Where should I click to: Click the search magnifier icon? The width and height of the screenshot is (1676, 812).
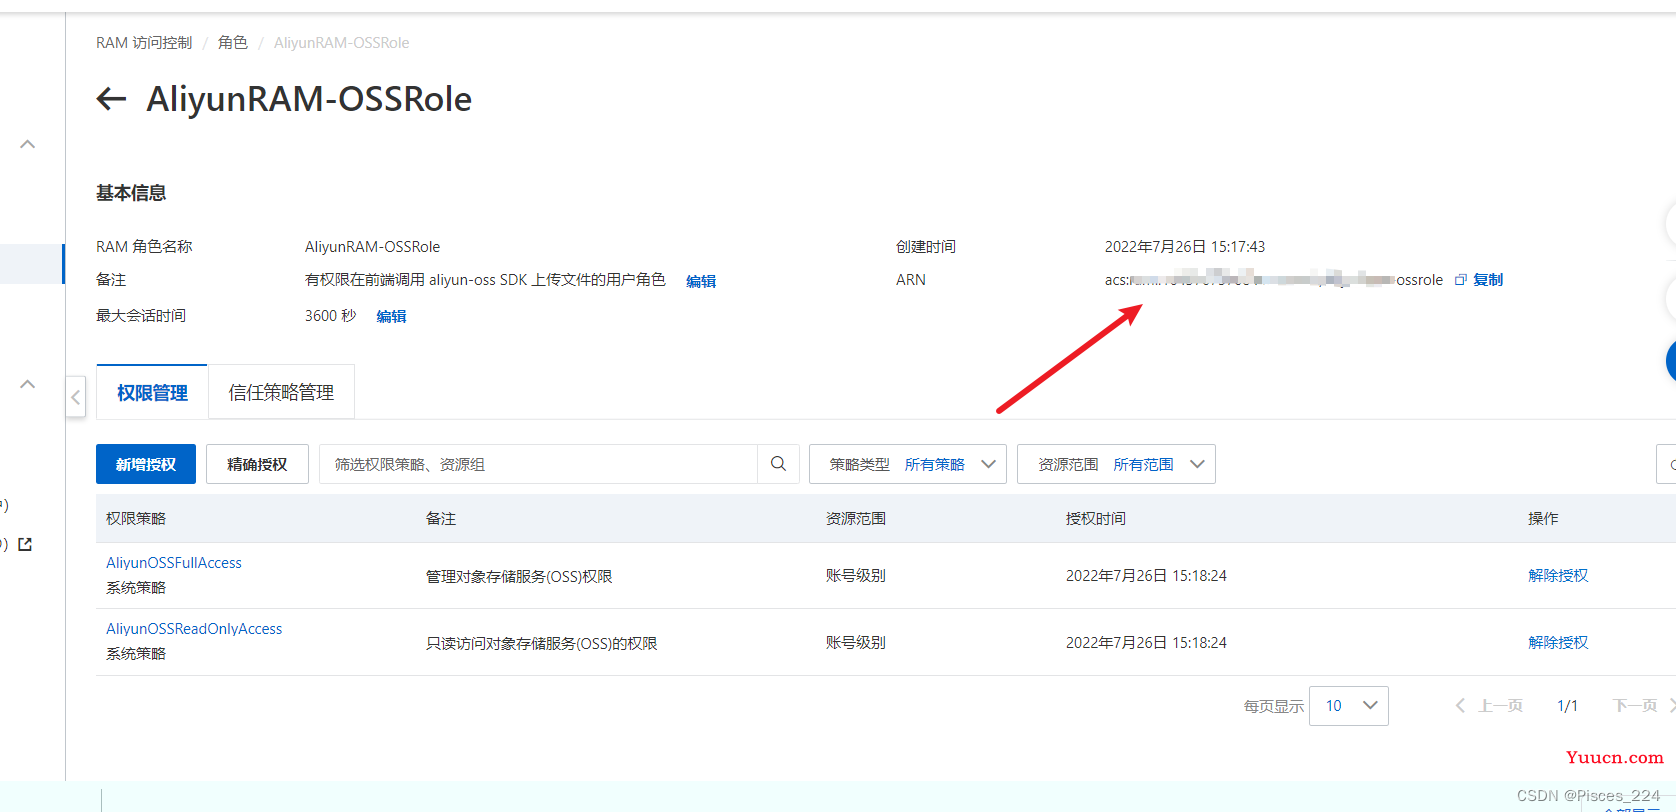point(778,464)
